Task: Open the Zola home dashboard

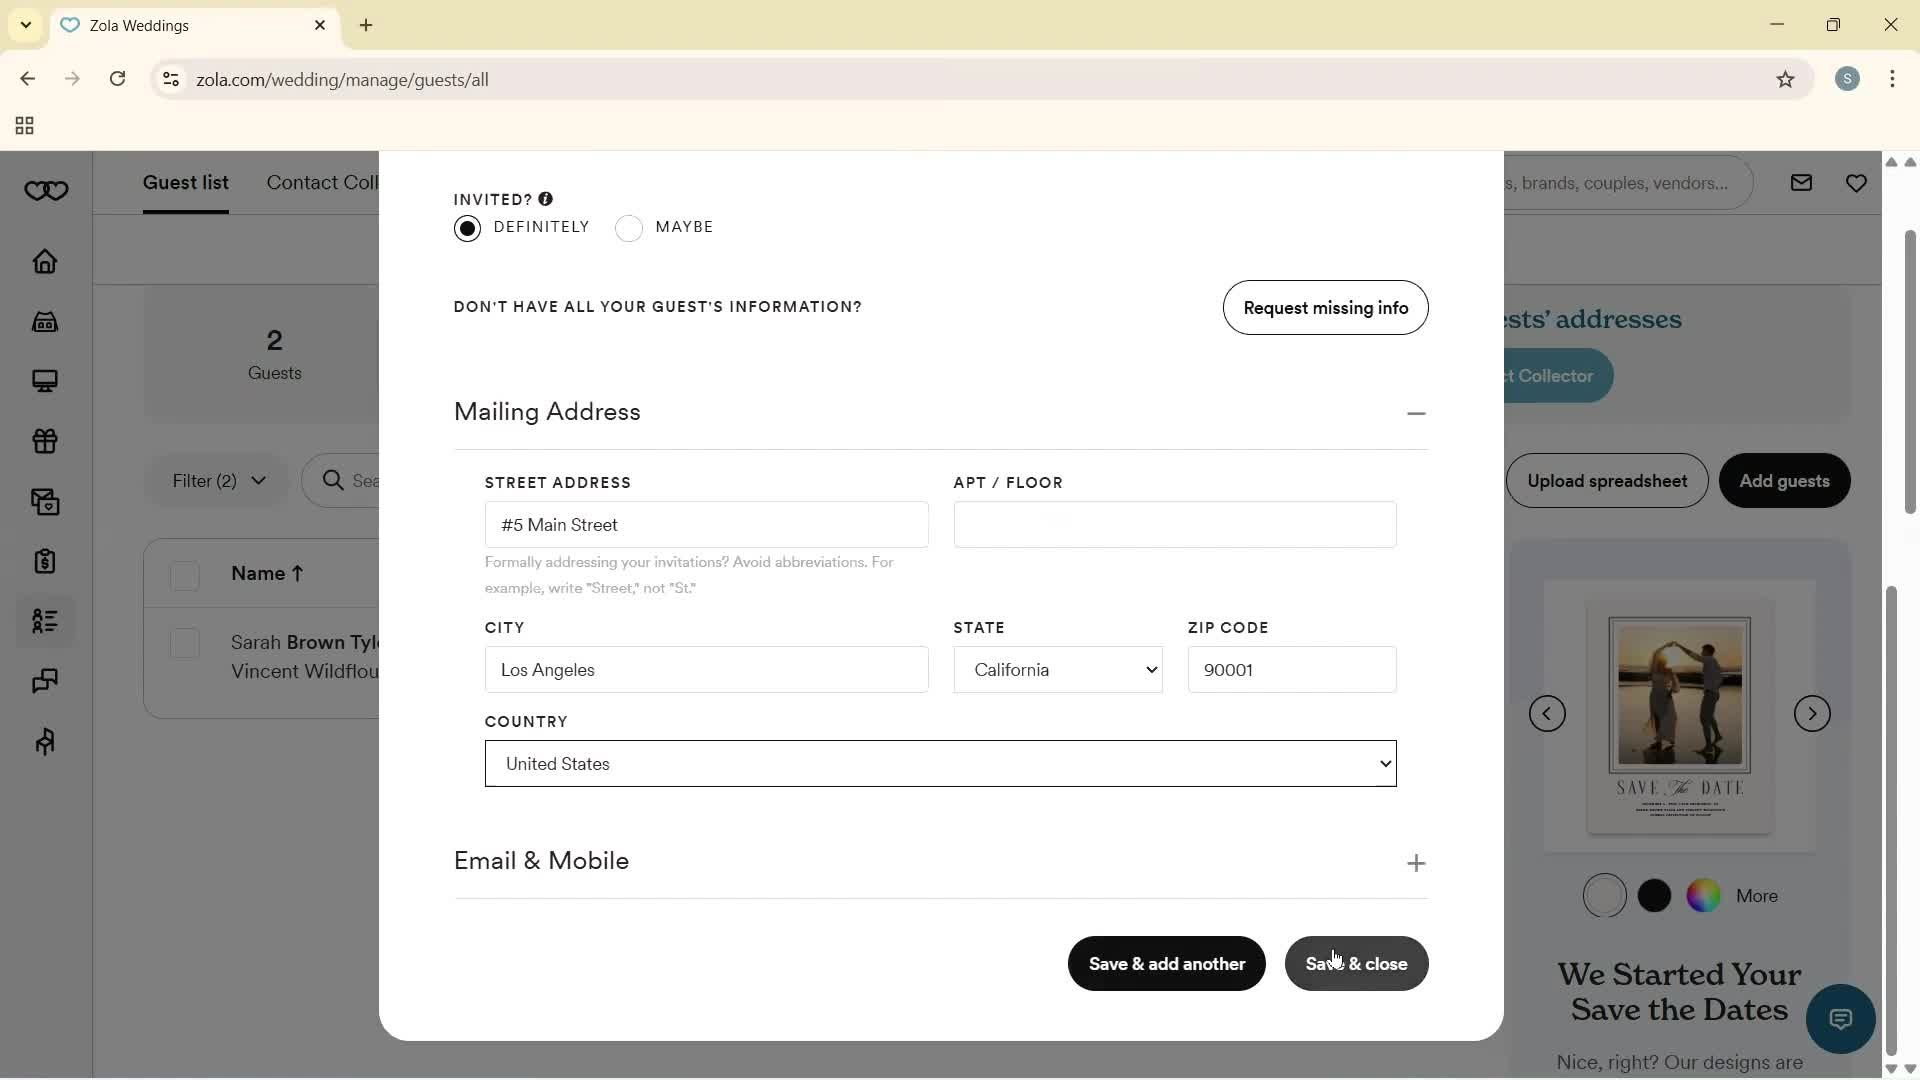Action: [x=45, y=262]
